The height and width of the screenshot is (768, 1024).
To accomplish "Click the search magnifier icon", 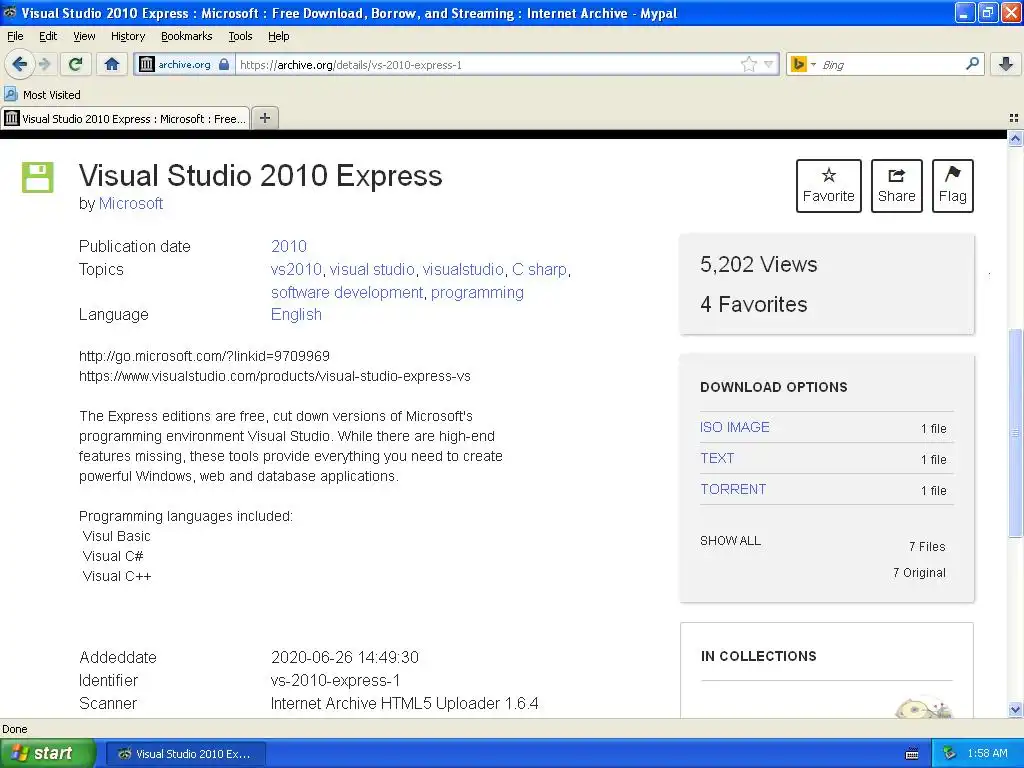I will tap(972, 64).
